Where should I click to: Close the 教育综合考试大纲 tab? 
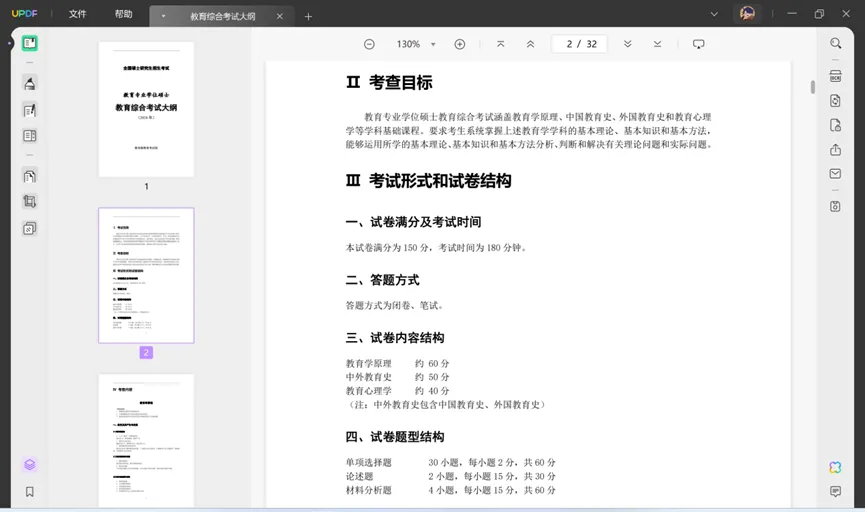click(x=280, y=17)
